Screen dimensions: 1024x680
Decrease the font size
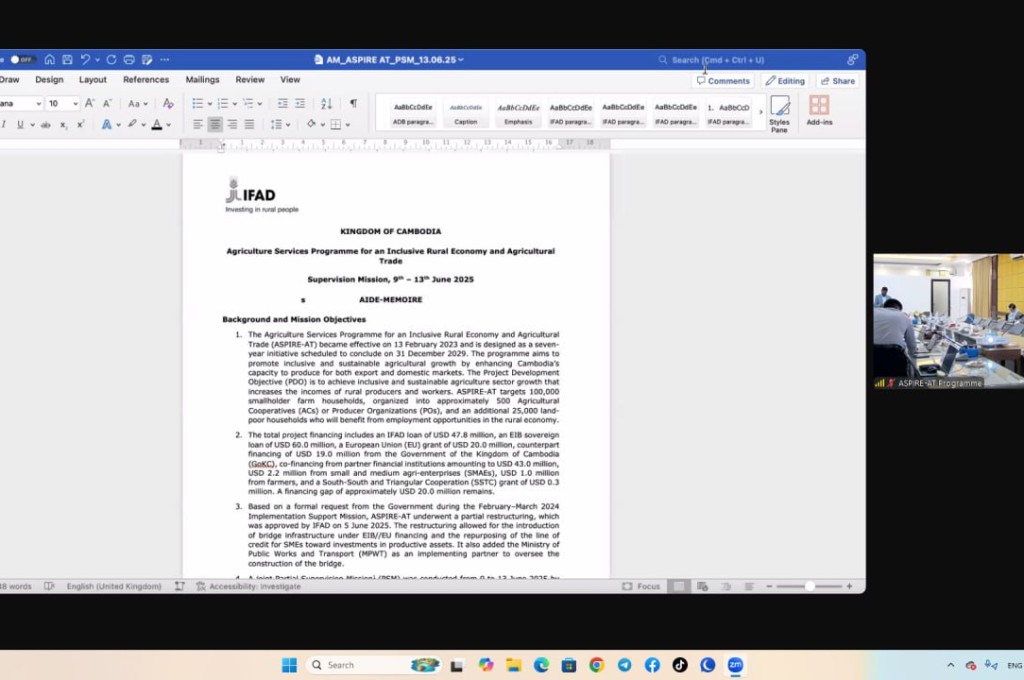click(x=107, y=103)
